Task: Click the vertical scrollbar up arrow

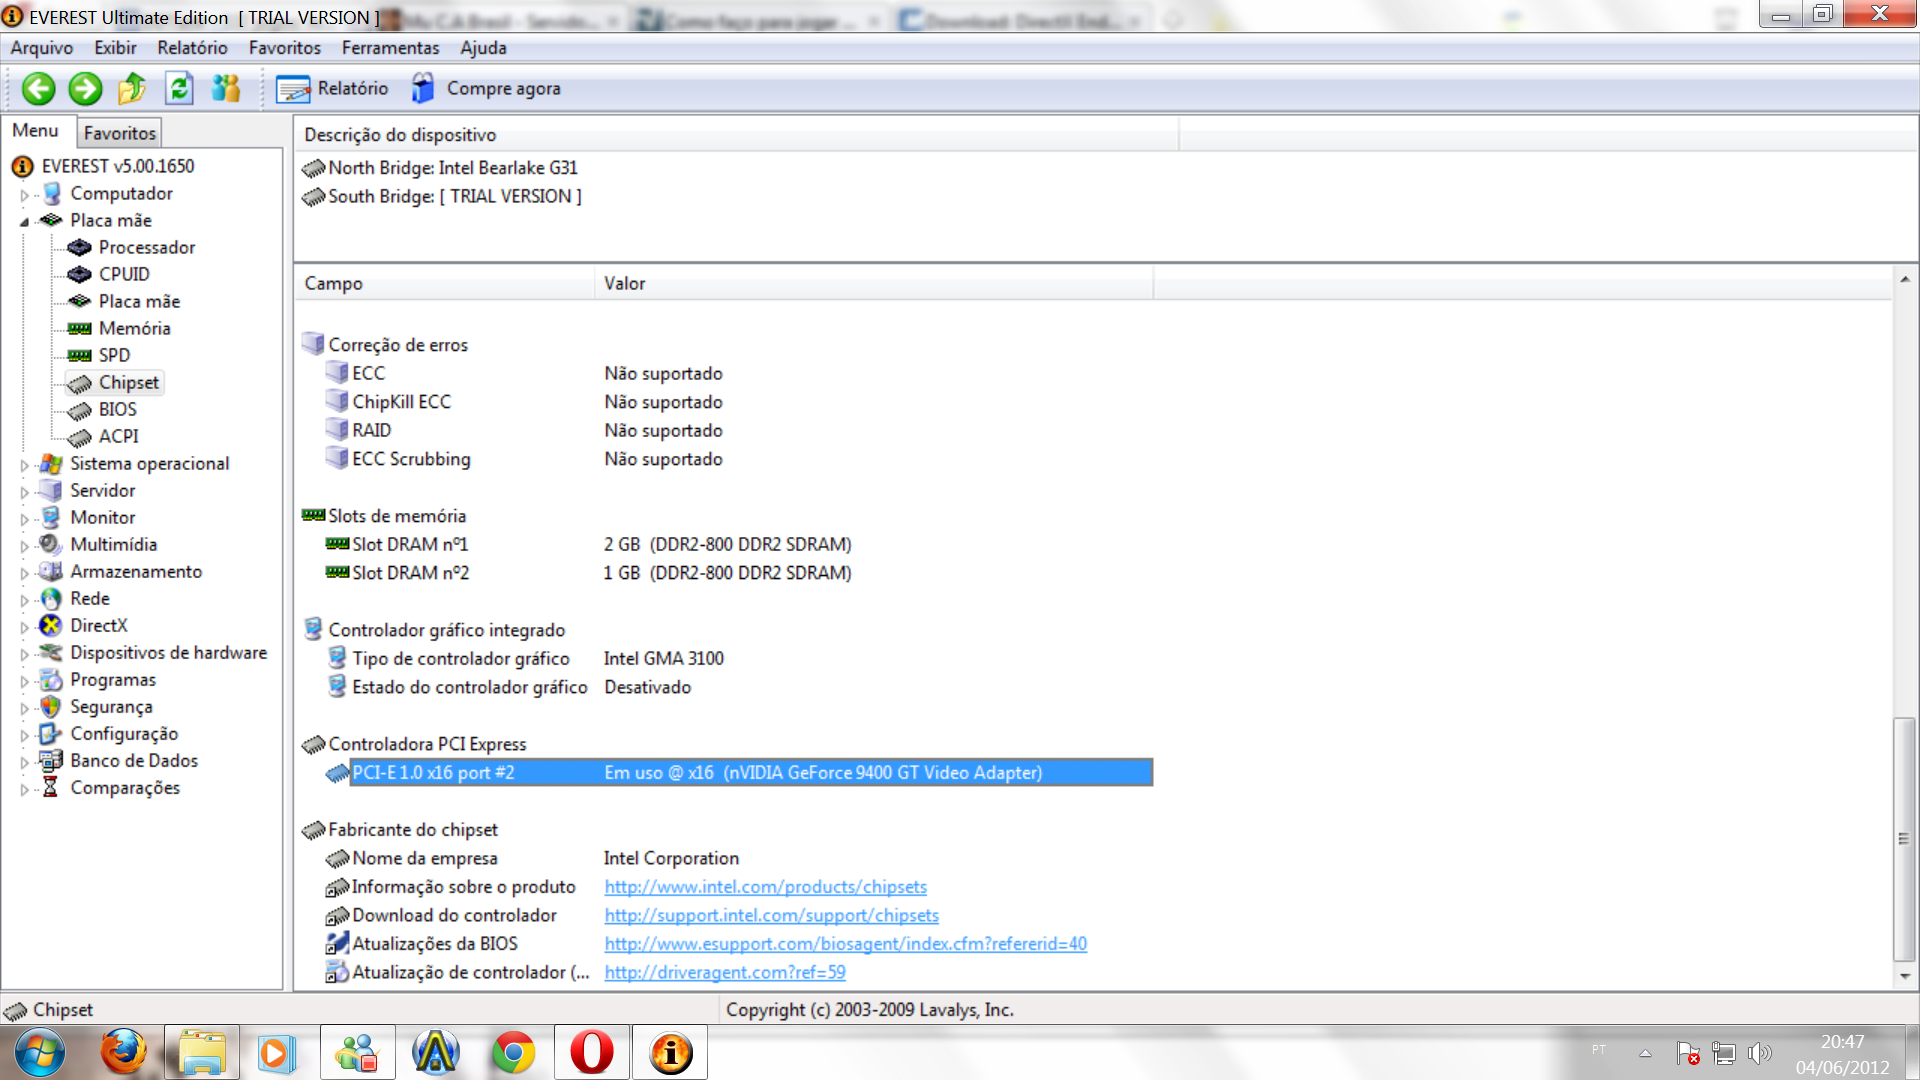Action: tap(1904, 280)
